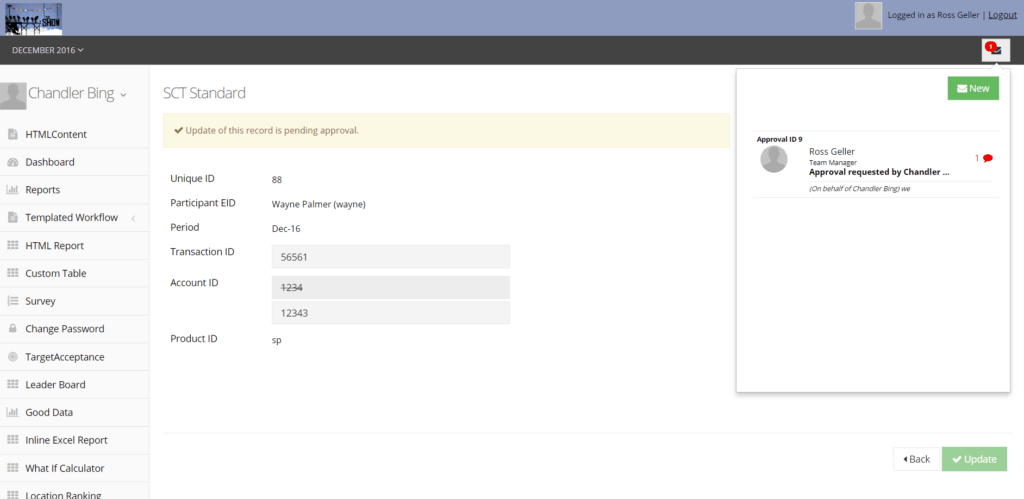Click the struck-through Account ID 1234 field
This screenshot has width=1024, height=499.
[x=391, y=287]
